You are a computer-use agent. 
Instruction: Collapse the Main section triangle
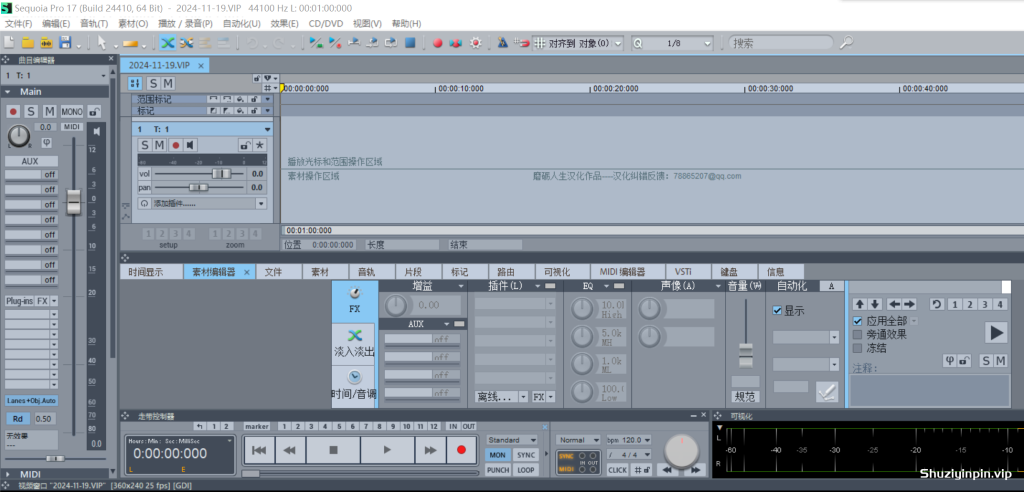pos(10,92)
